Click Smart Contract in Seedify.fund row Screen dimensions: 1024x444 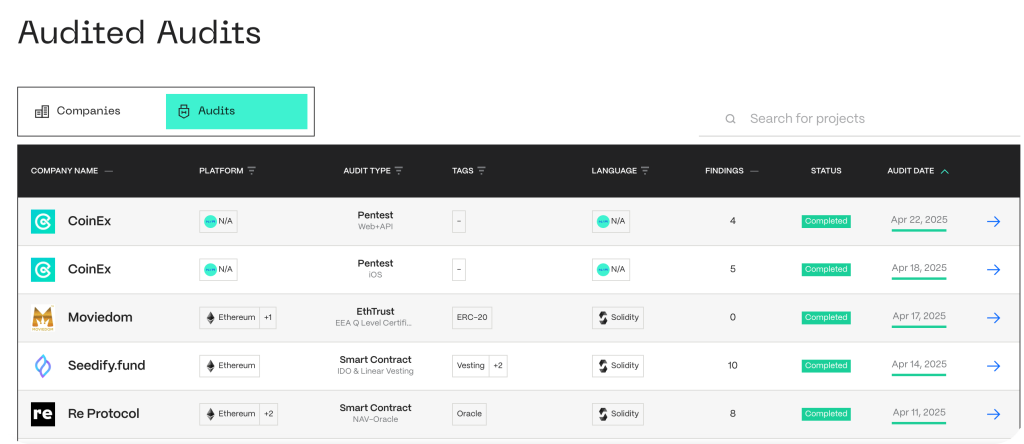click(376, 360)
